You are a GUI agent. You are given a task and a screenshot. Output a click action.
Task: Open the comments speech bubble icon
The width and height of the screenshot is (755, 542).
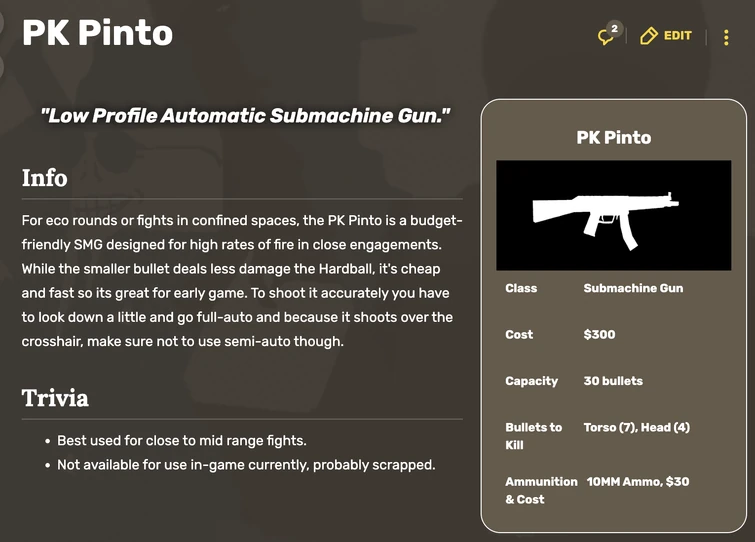(605, 38)
